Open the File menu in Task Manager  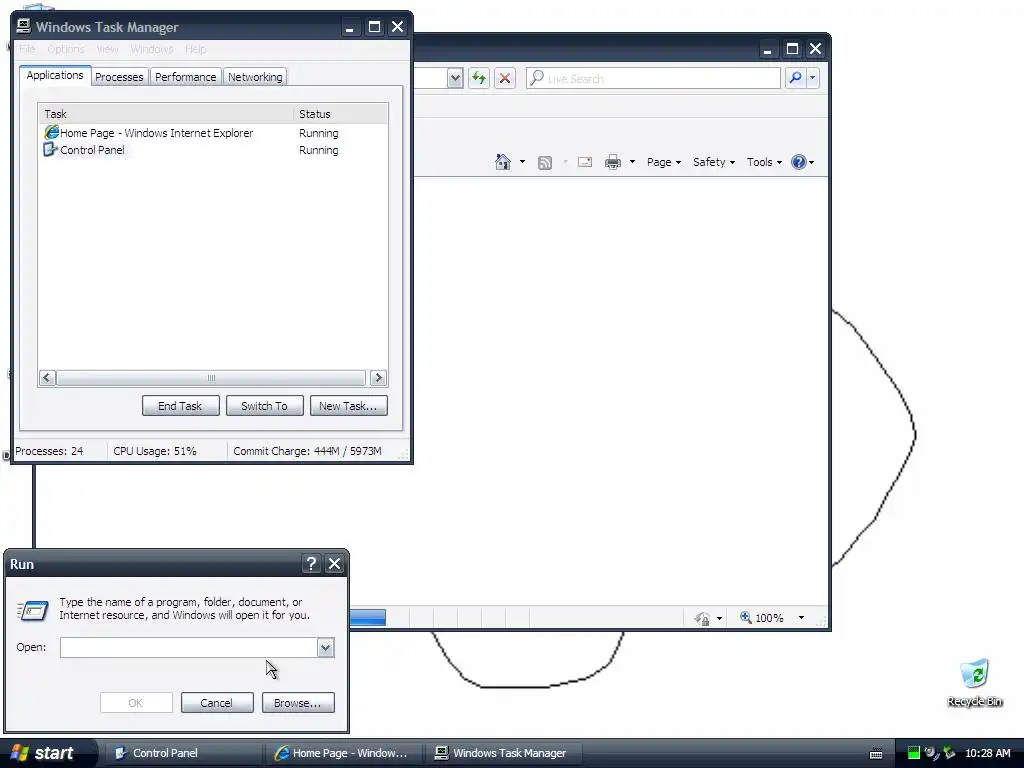point(27,49)
